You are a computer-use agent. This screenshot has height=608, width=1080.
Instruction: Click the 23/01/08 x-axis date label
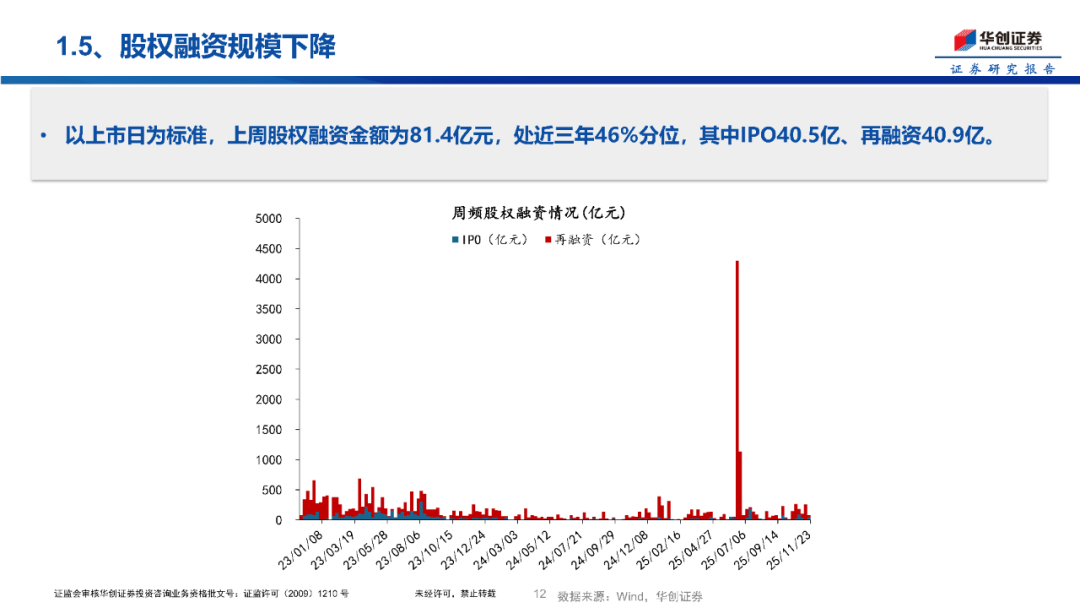pos(300,551)
